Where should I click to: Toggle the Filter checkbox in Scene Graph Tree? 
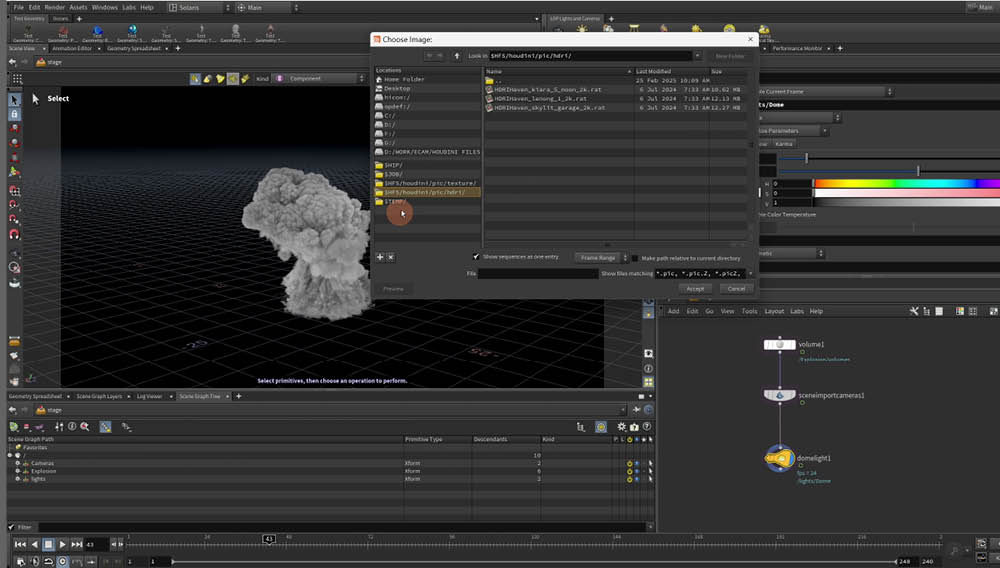12,527
